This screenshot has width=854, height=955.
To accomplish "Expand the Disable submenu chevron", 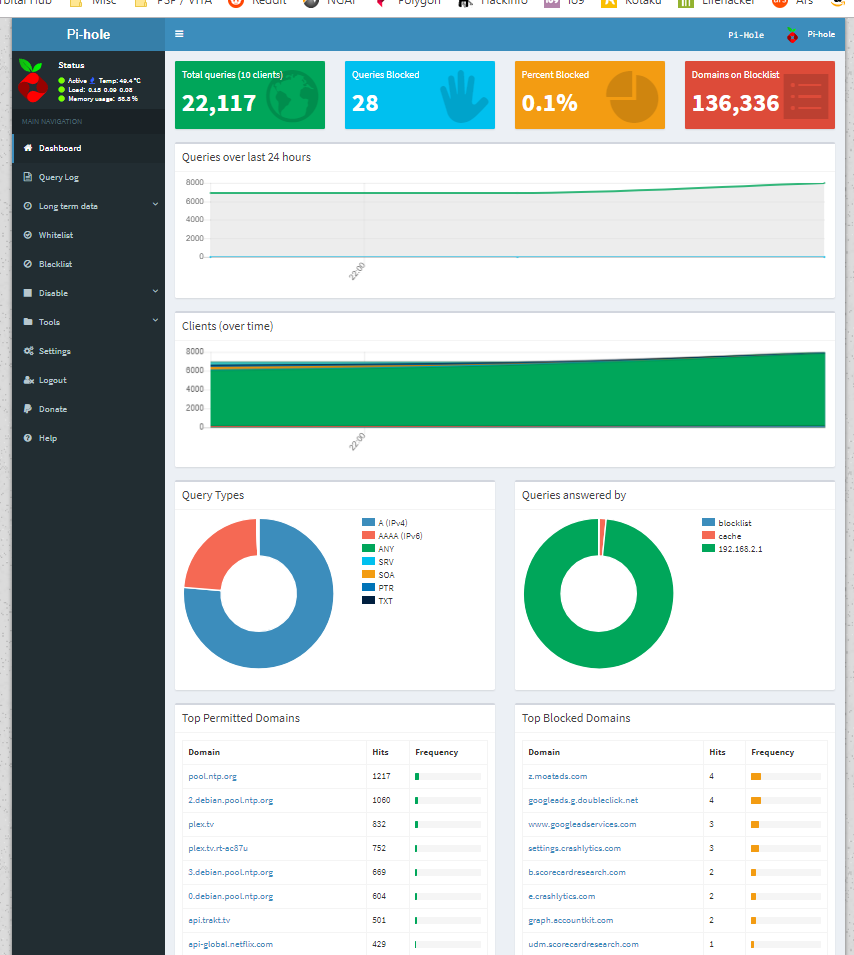I will pyautogui.click(x=155, y=292).
